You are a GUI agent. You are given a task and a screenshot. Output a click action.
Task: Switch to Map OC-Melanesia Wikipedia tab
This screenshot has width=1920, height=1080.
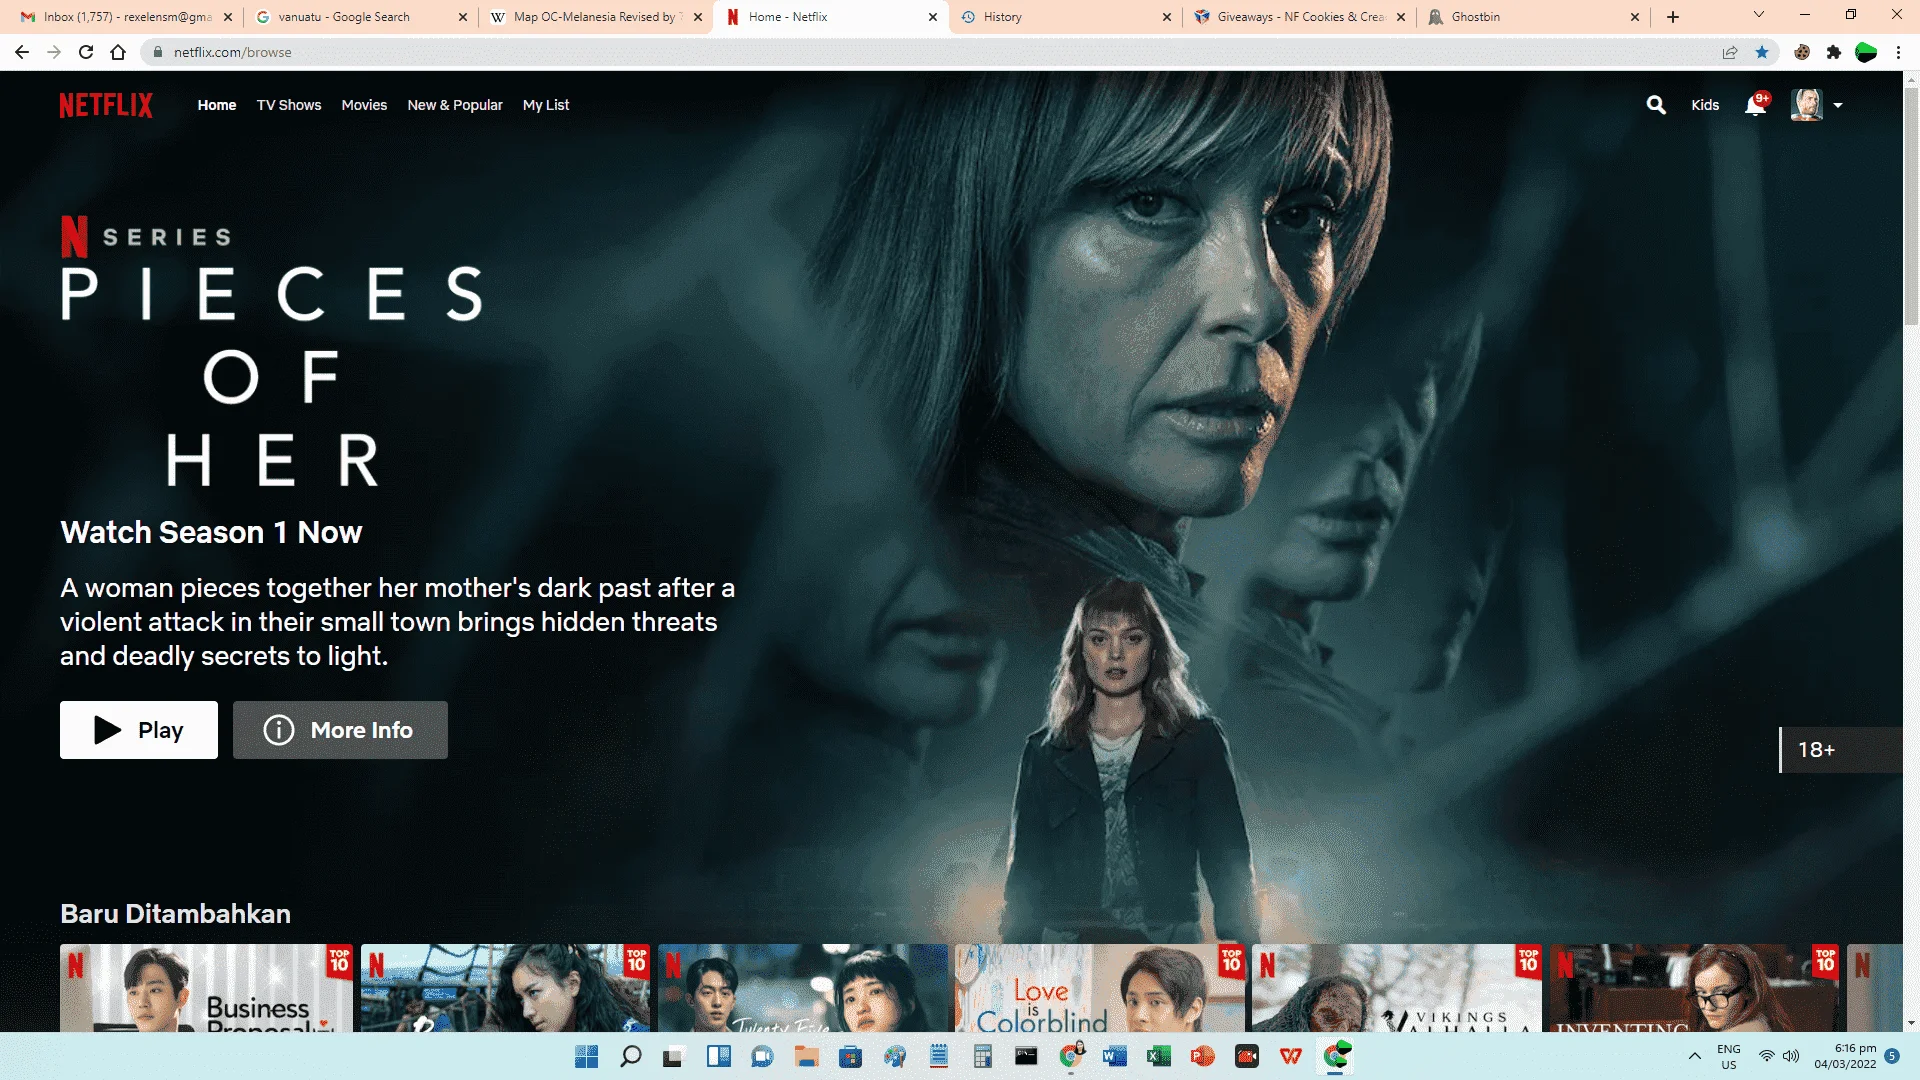coord(596,17)
